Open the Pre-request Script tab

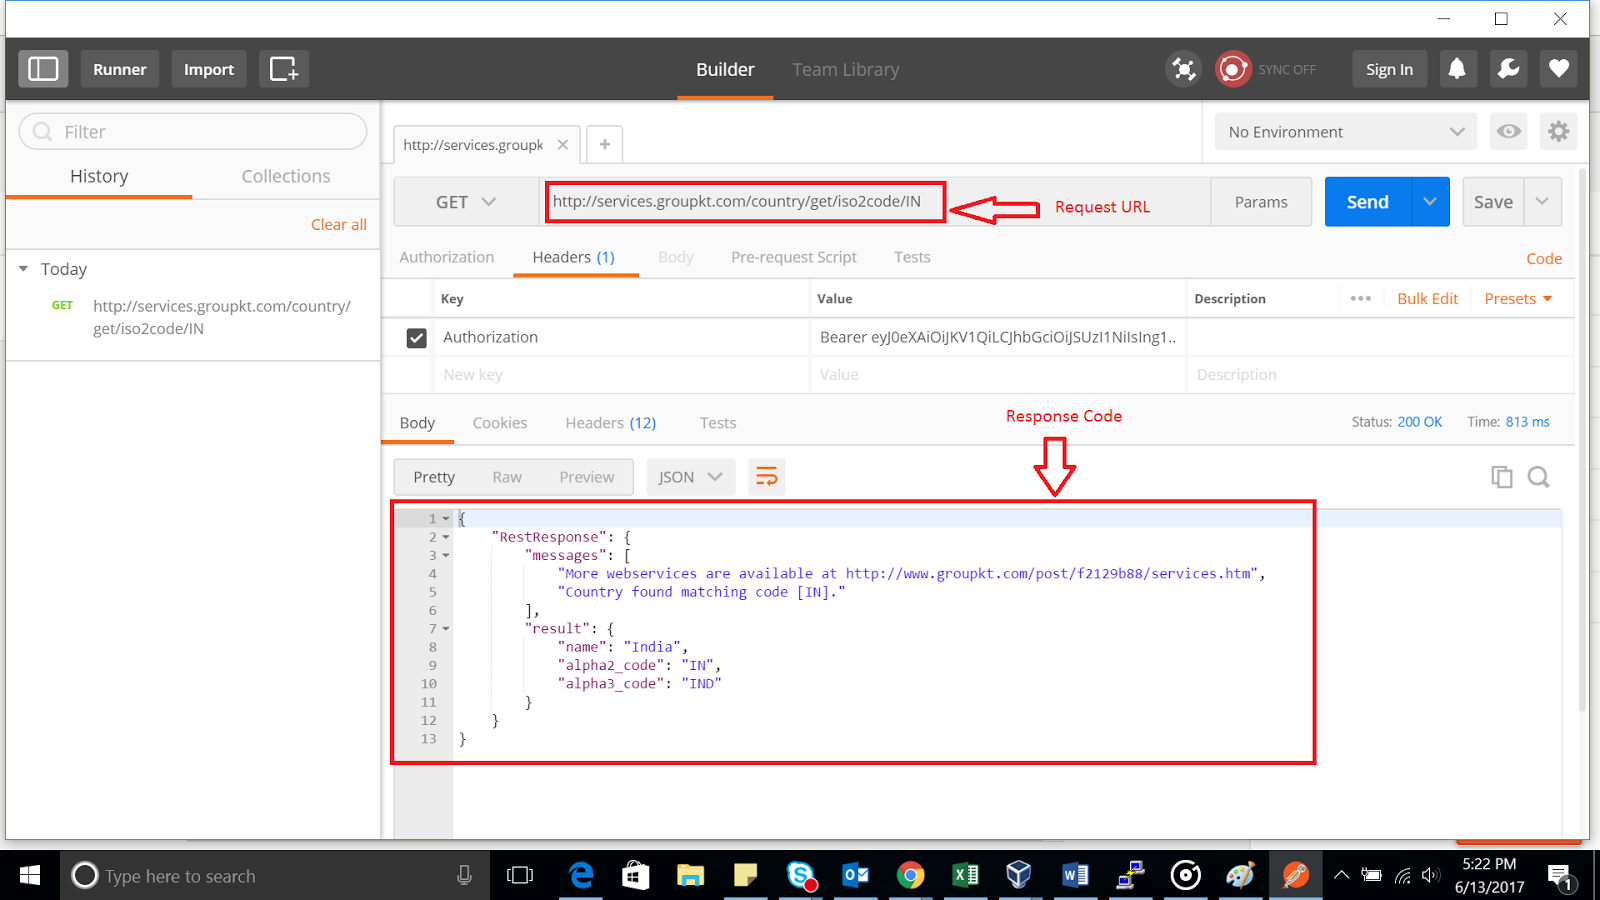point(794,257)
